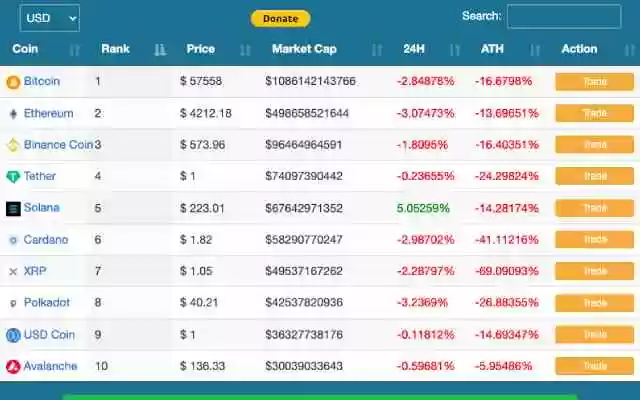Select XRP ATH value -69.09093%

(507, 271)
